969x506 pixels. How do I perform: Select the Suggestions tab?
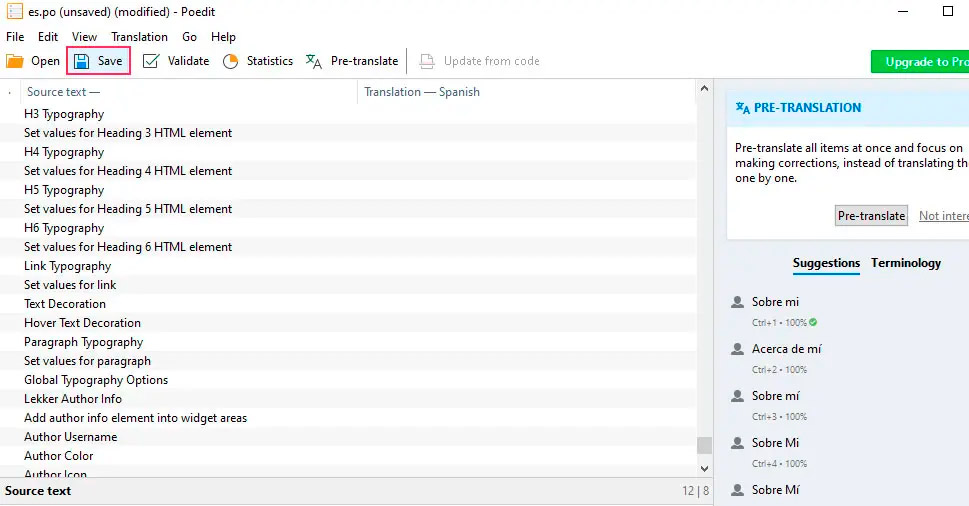point(826,263)
